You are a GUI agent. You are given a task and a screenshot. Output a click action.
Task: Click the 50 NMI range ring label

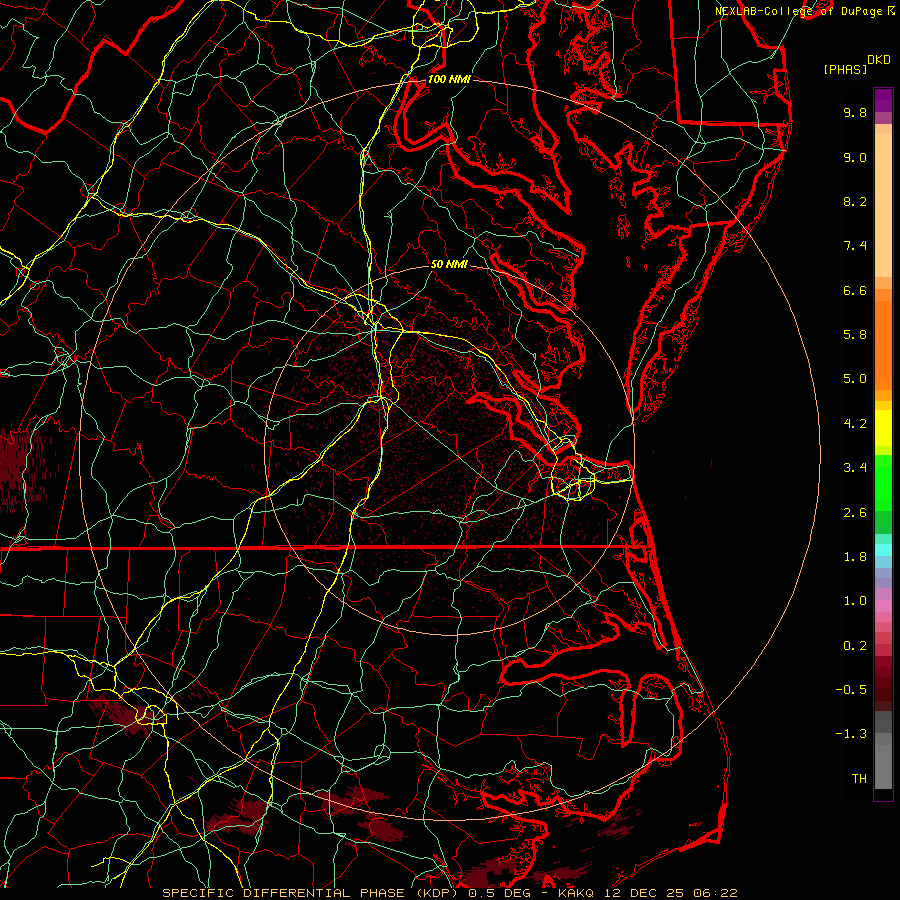point(449,264)
